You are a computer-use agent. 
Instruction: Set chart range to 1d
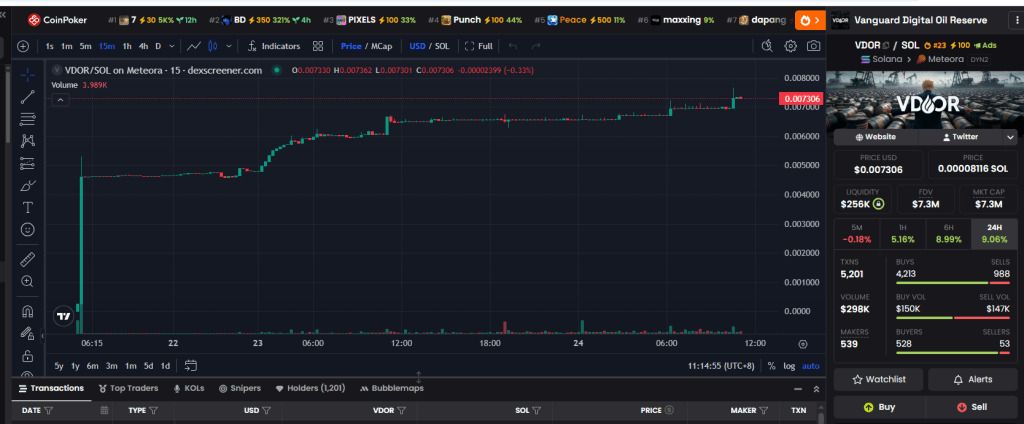[165, 366]
